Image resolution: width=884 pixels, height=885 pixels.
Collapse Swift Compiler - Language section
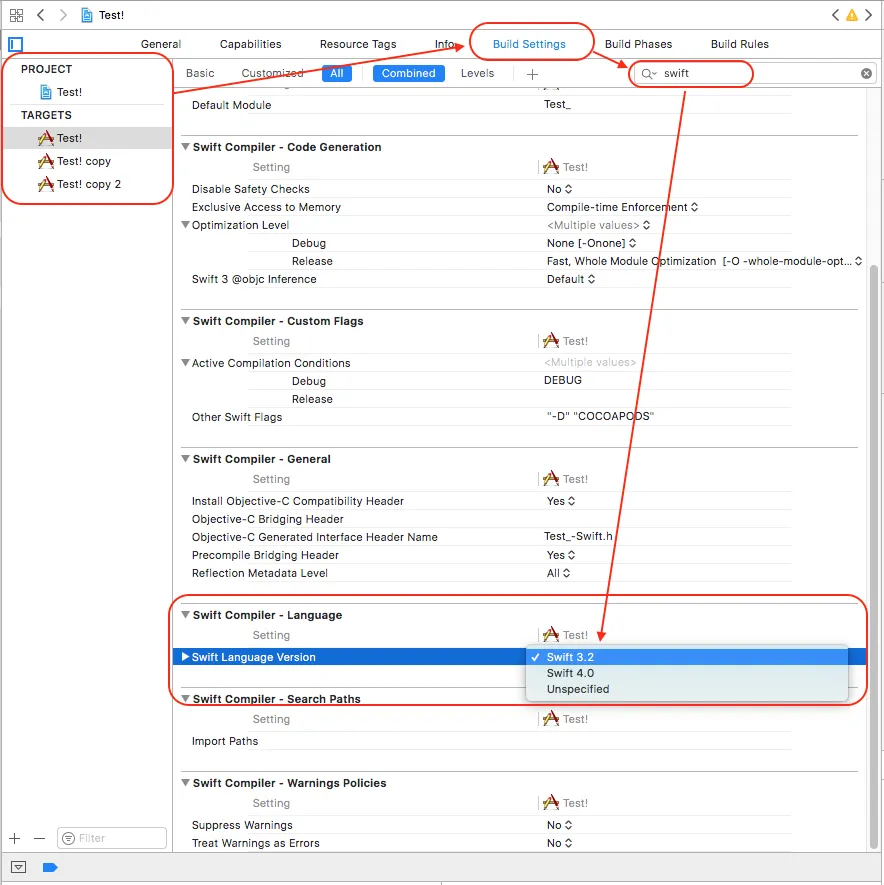click(185, 614)
